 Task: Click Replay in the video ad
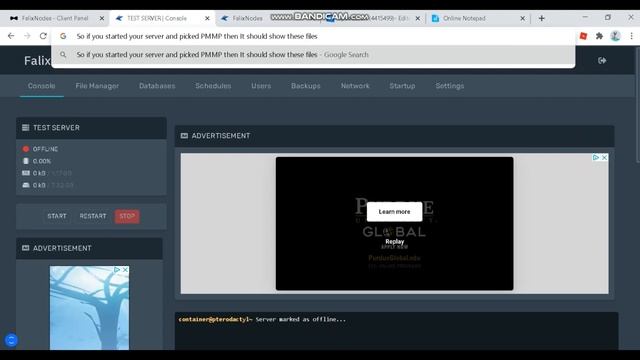tap(394, 242)
